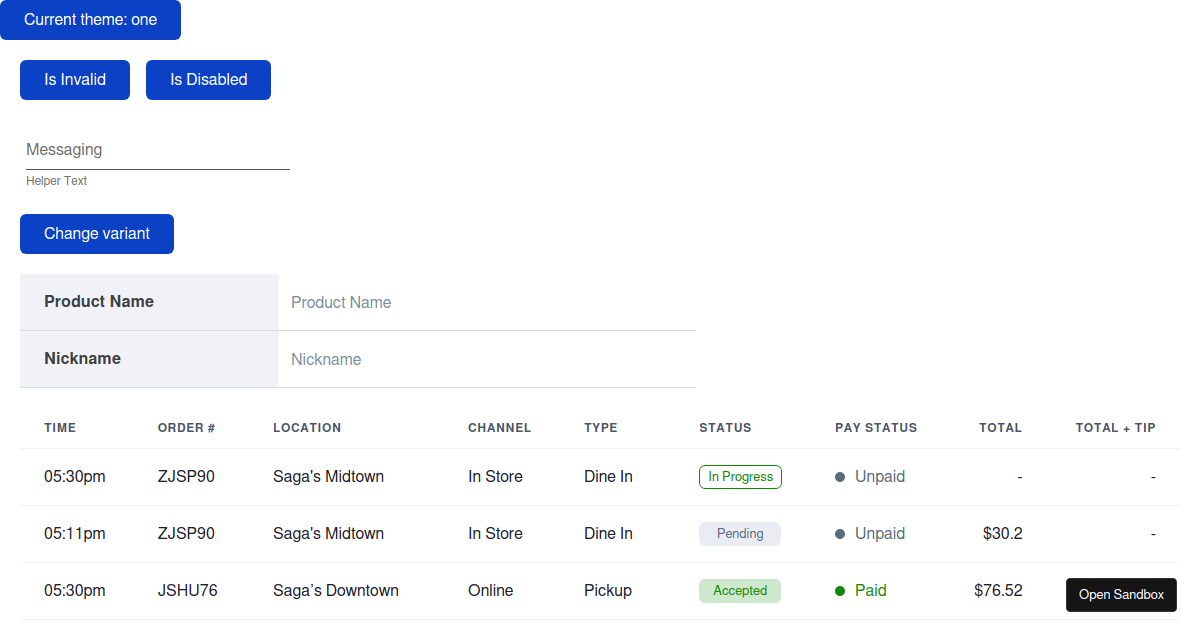Click the PAY STATUS column header

point(876,428)
